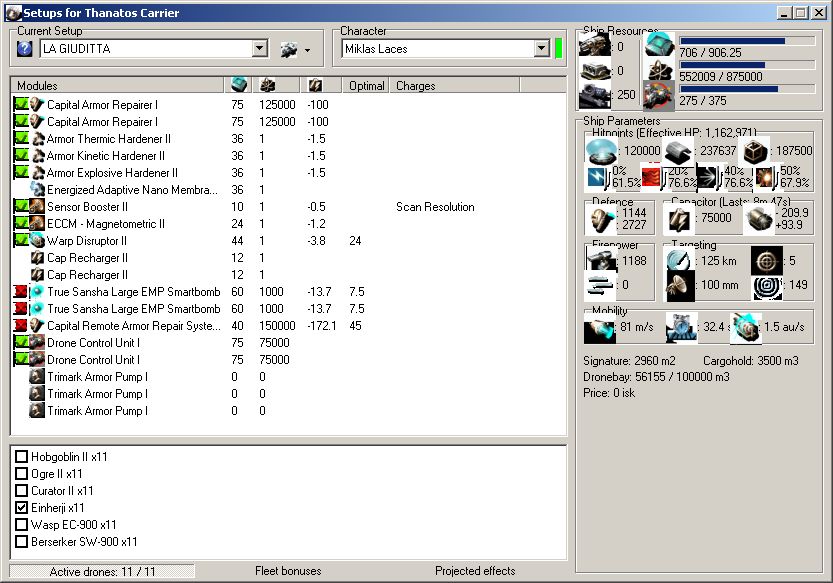Click the blue help question mark icon
Screen dimensions: 833x583
pyautogui.click(x=24, y=49)
